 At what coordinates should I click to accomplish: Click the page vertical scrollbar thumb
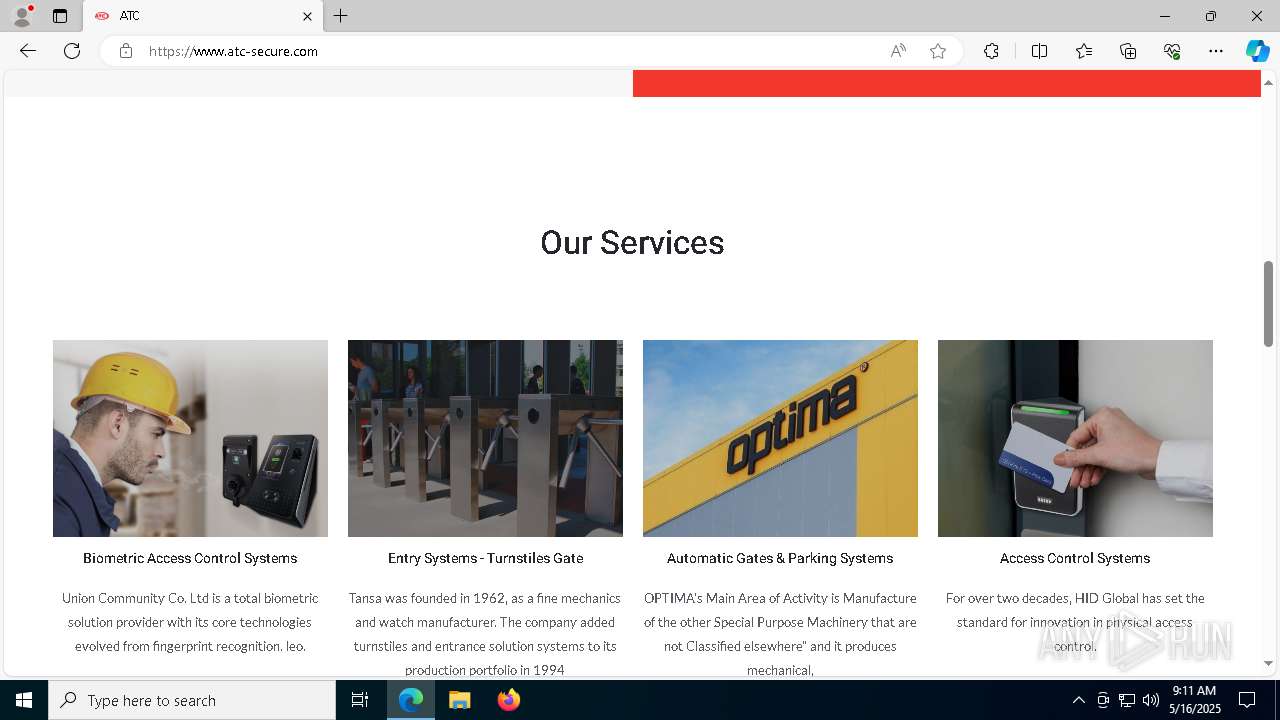click(1268, 304)
